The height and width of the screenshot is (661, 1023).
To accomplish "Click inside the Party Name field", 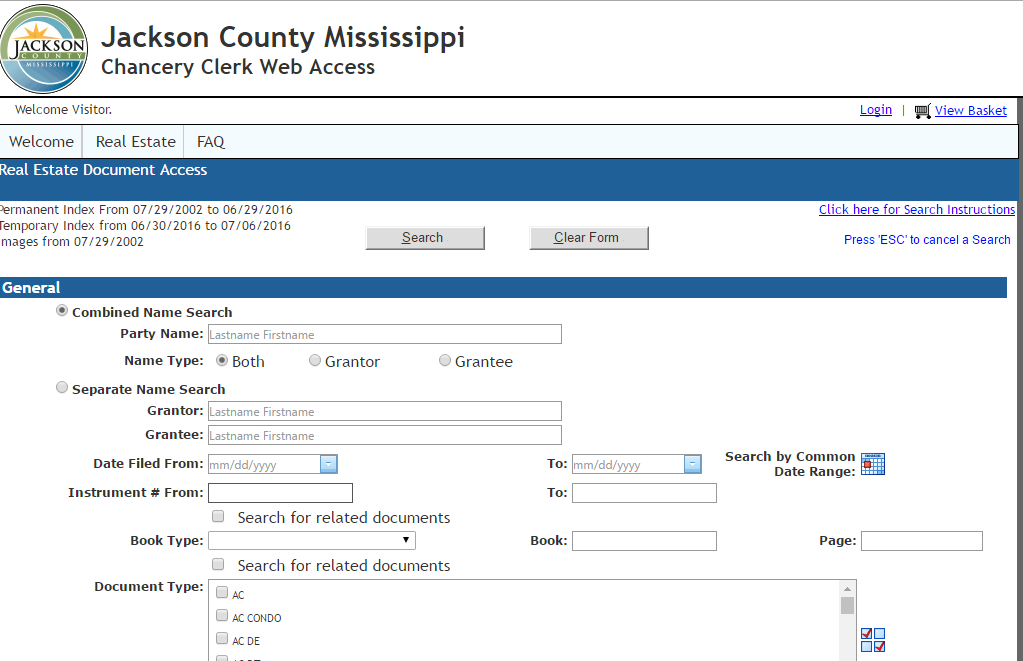I will [x=384, y=333].
